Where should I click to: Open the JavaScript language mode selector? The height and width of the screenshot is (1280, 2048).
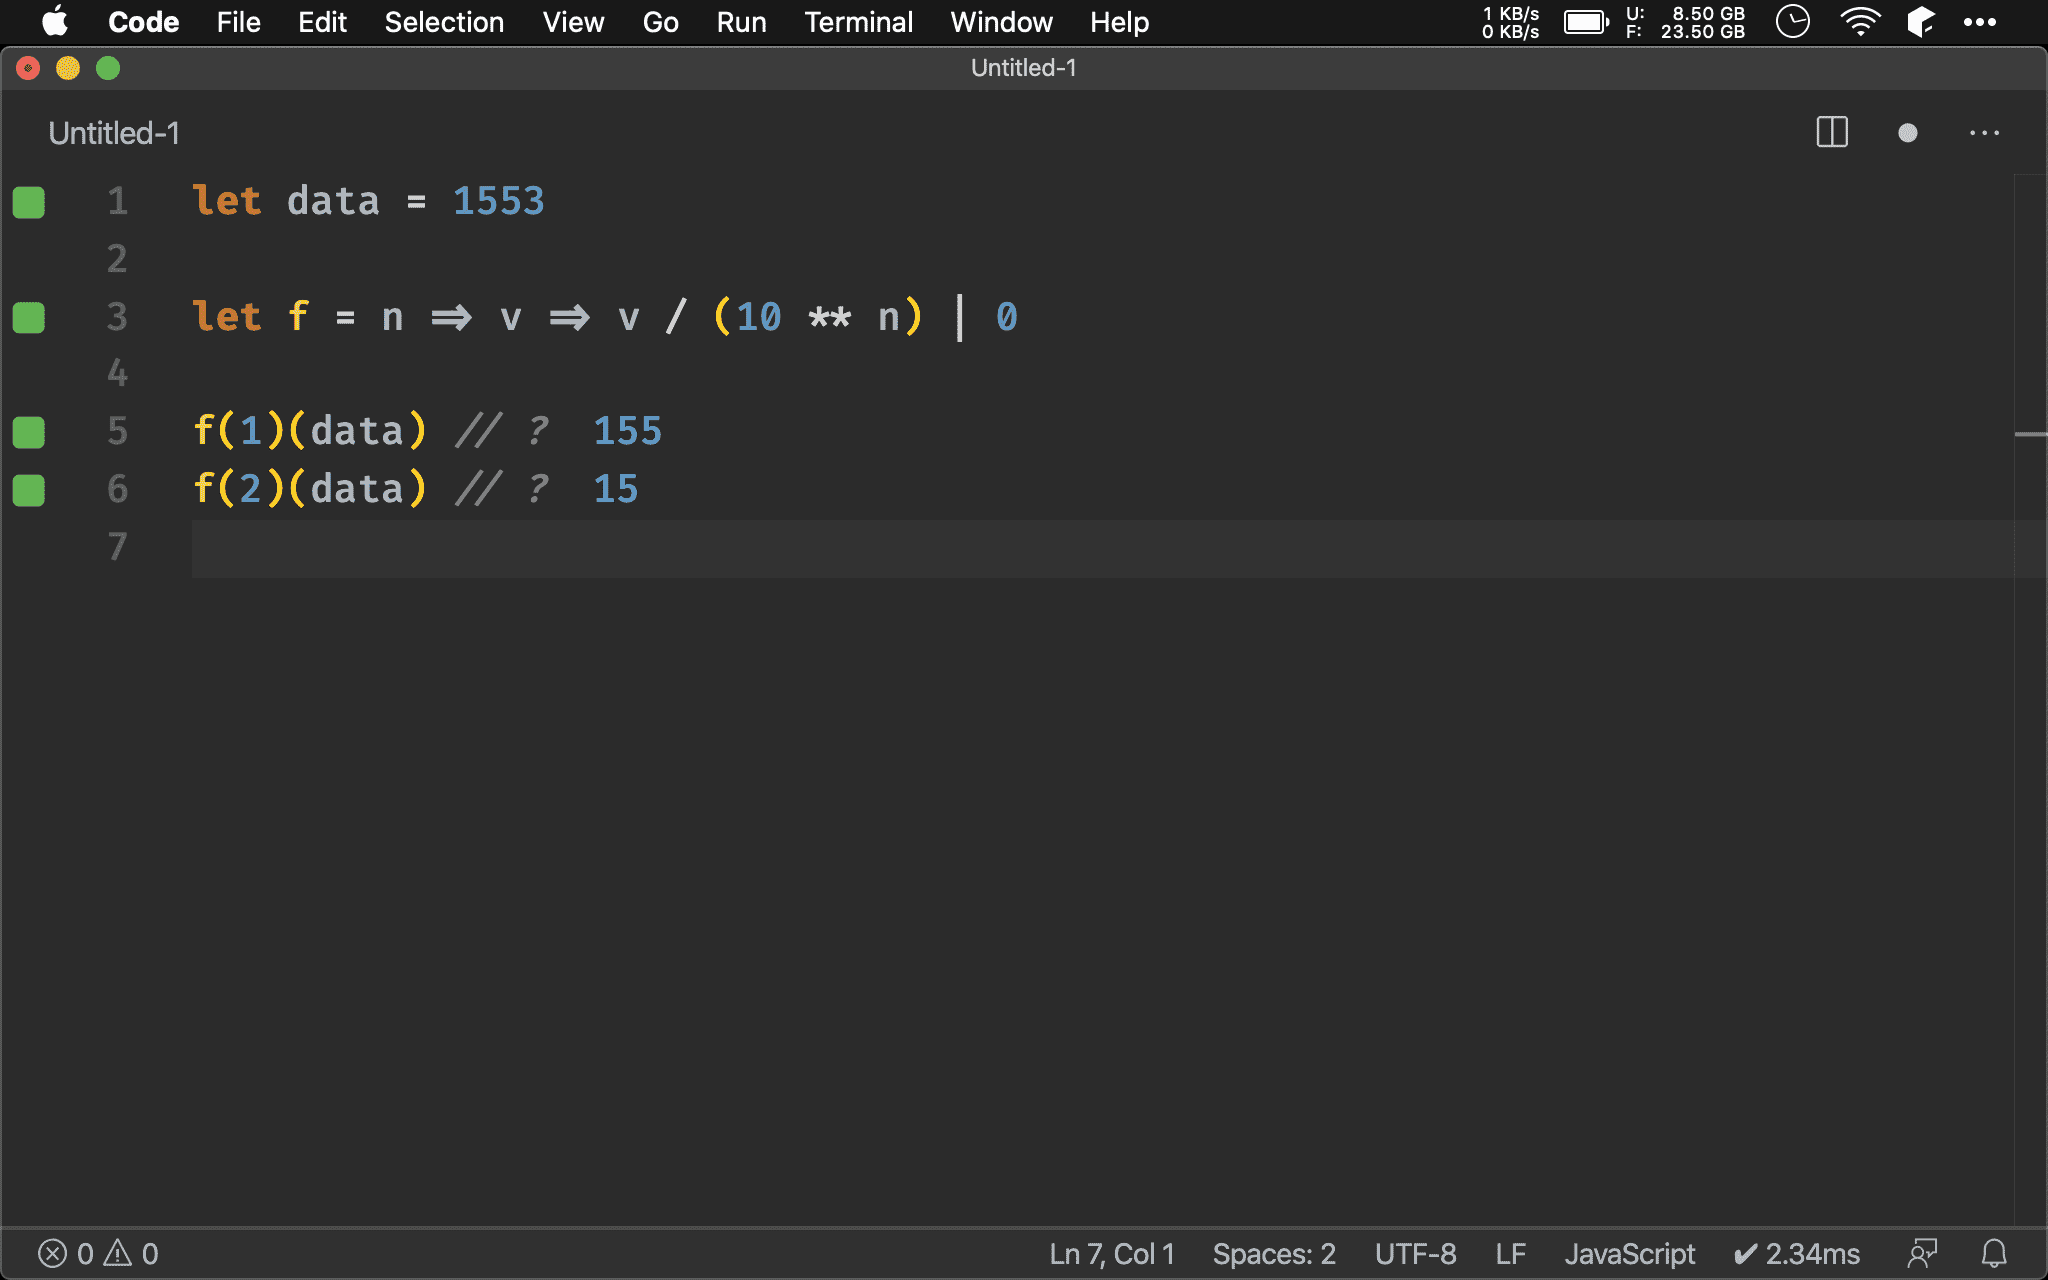1629,1253
